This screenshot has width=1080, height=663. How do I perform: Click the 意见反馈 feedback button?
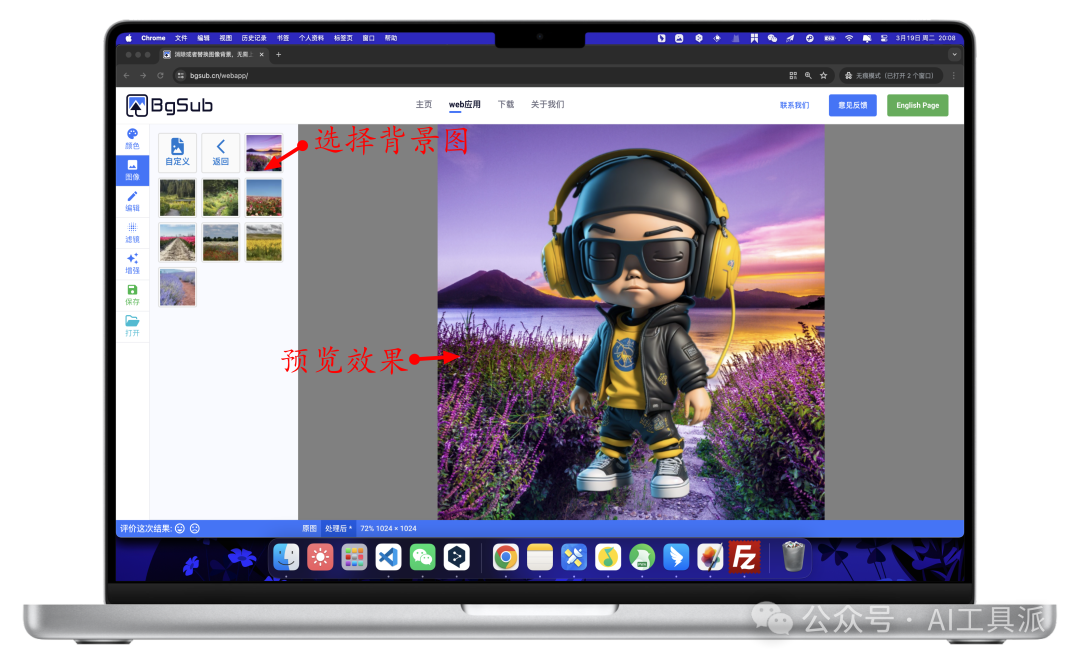[853, 105]
